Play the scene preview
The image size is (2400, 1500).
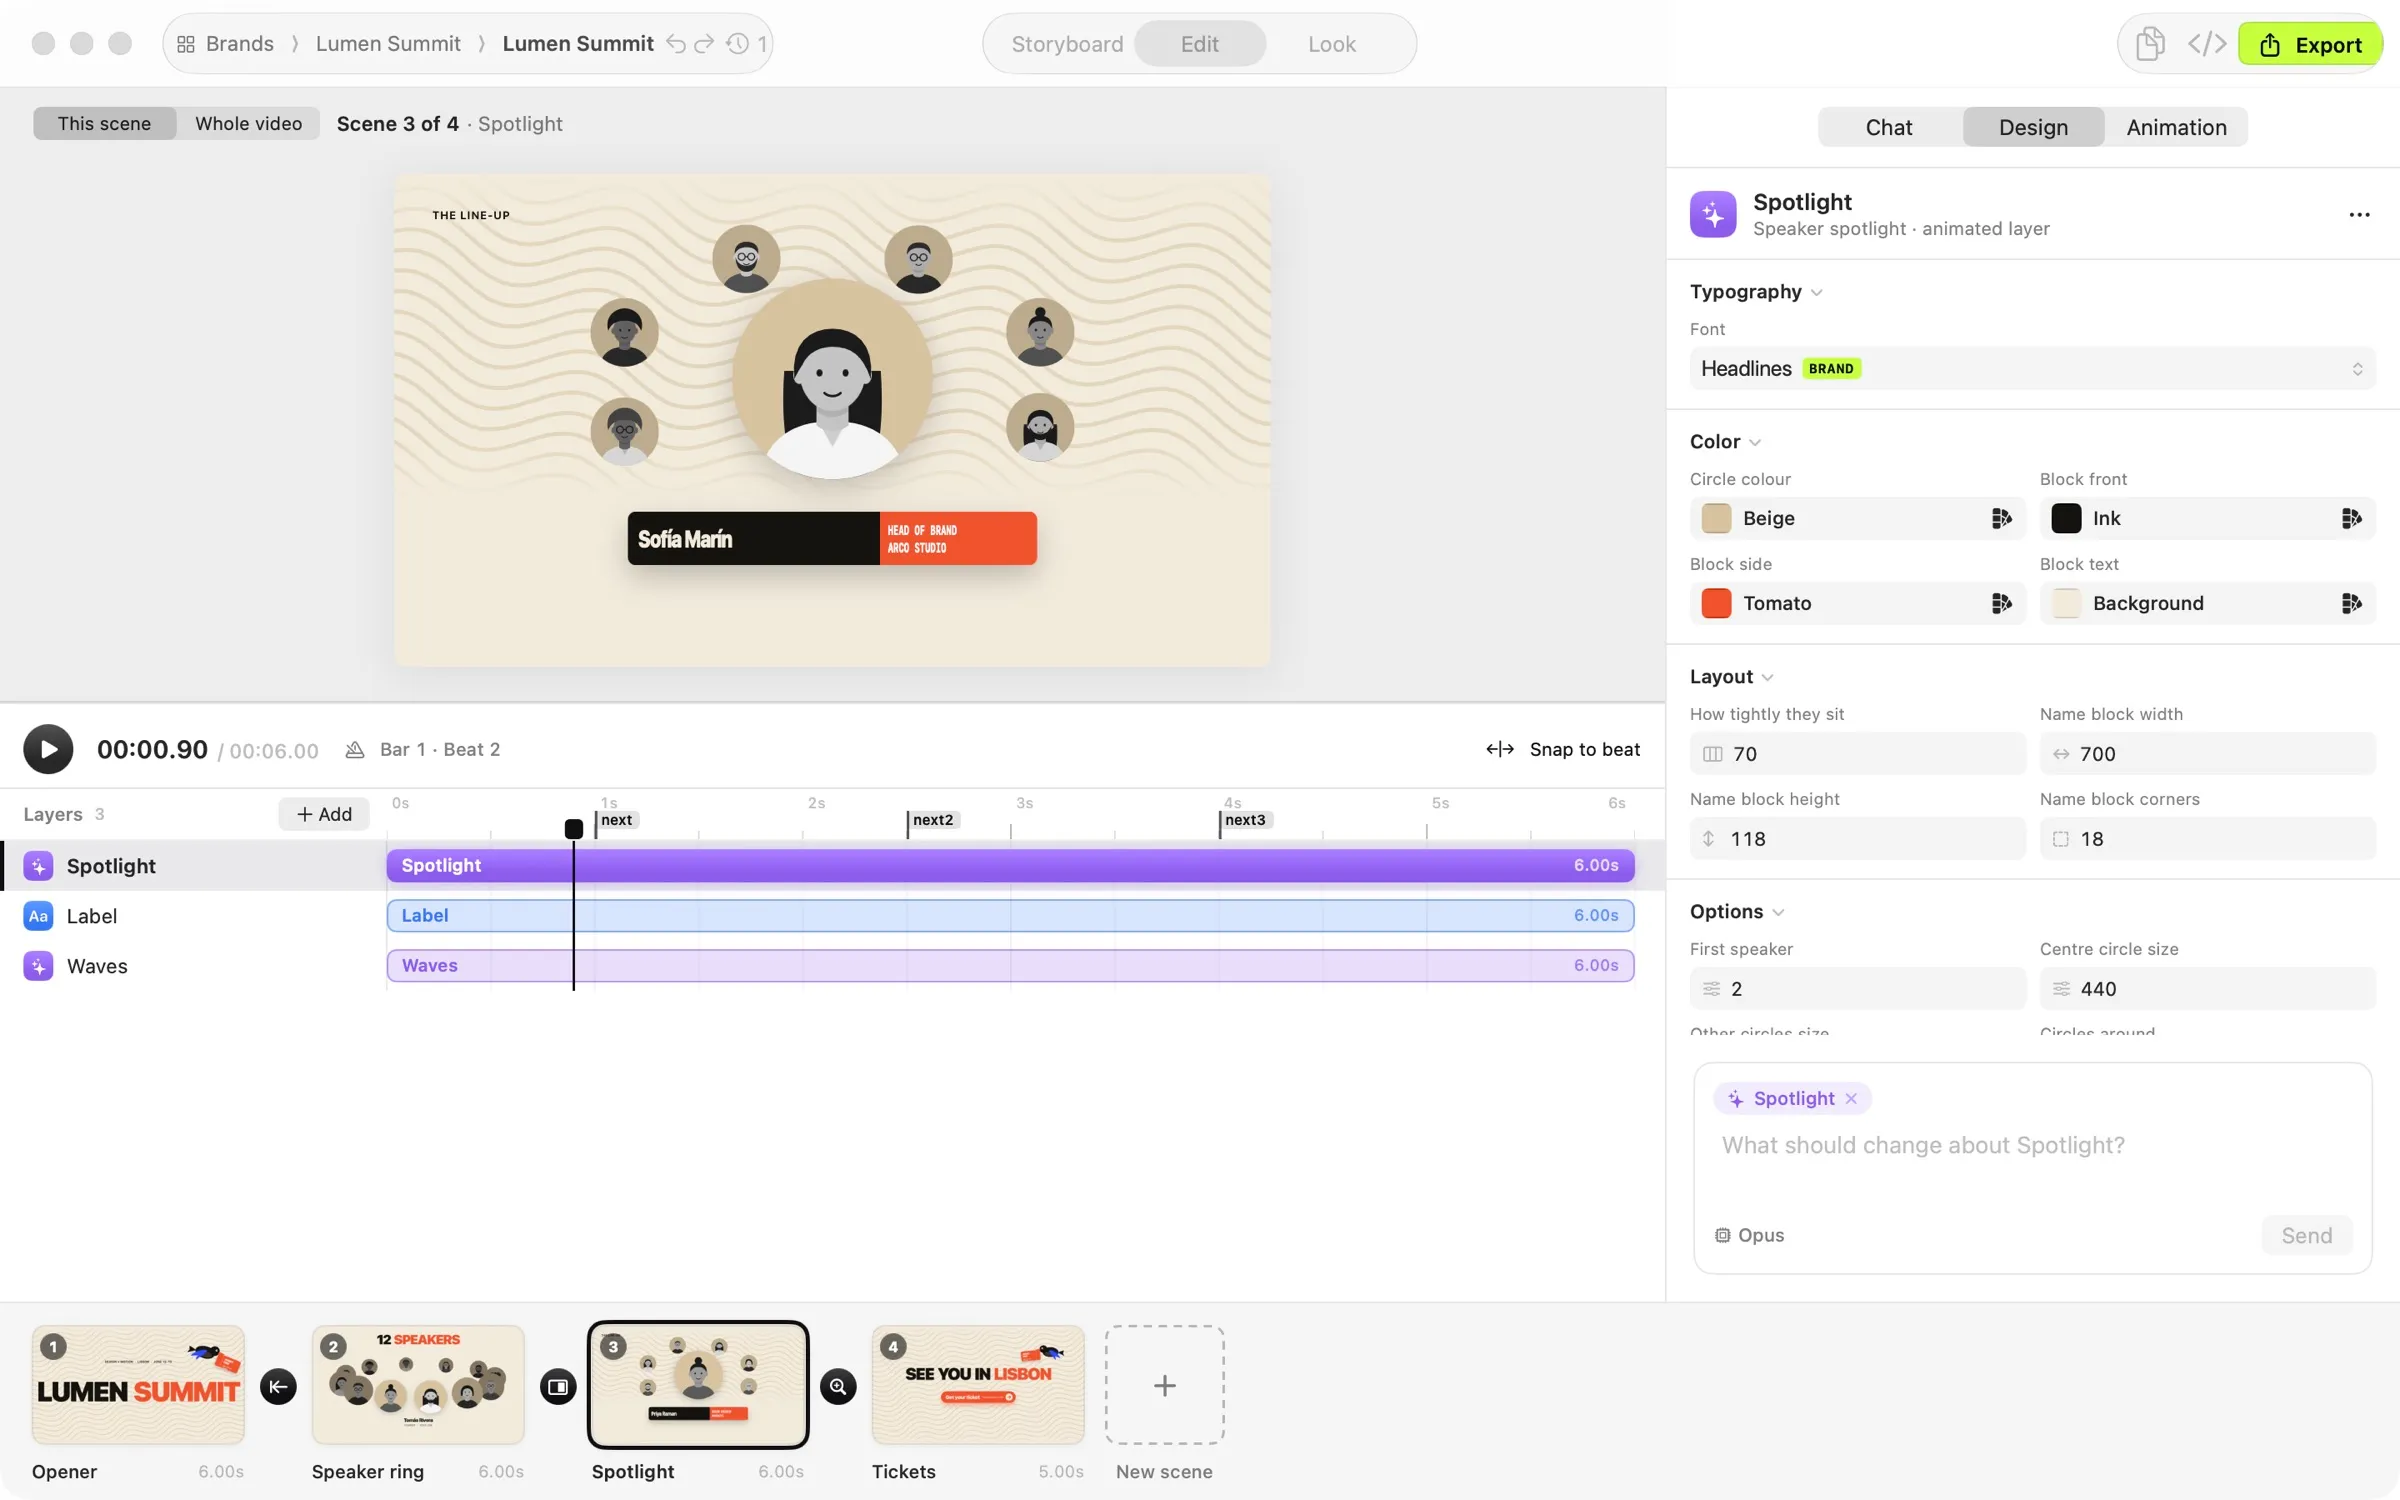click(48, 749)
